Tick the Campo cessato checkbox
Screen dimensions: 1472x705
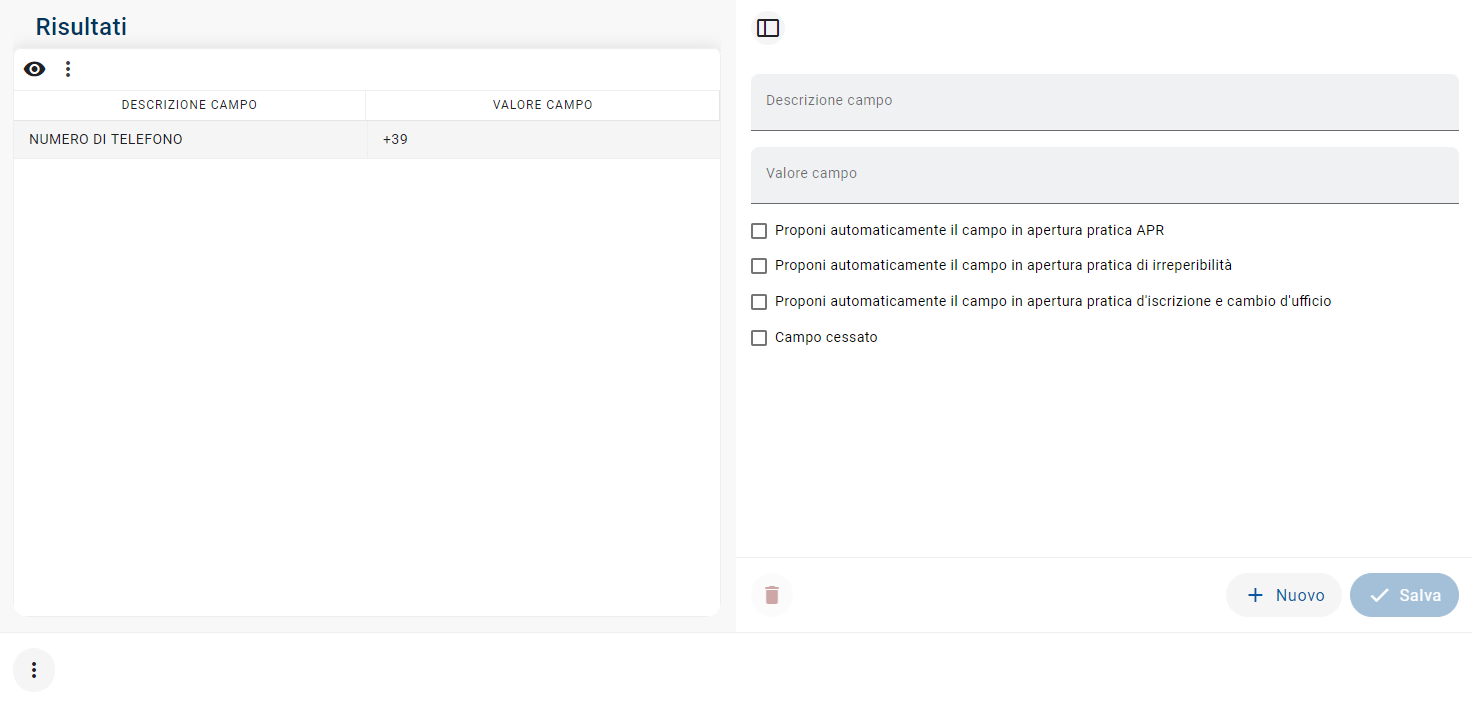(759, 338)
